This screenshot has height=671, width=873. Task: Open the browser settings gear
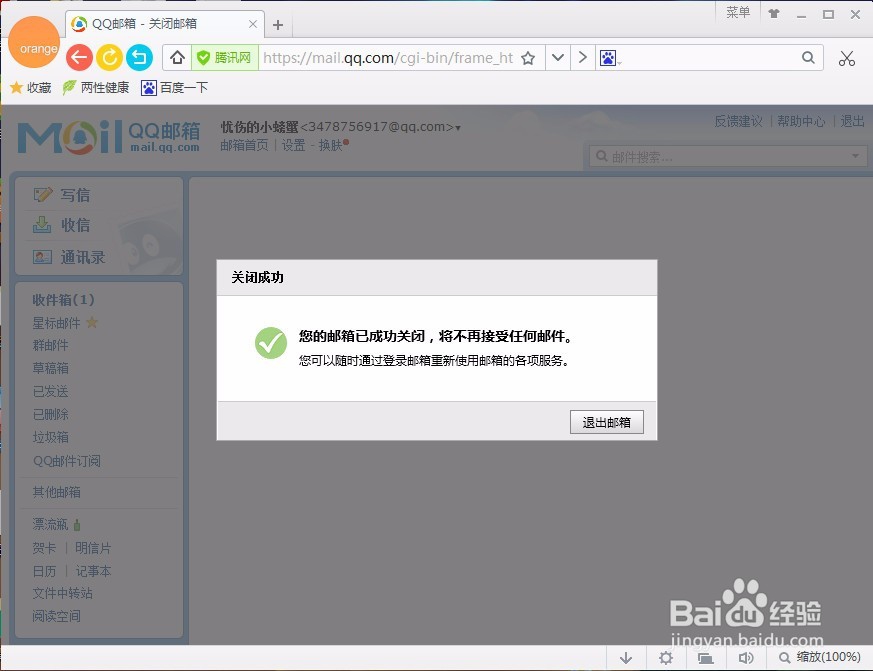click(x=666, y=658)
